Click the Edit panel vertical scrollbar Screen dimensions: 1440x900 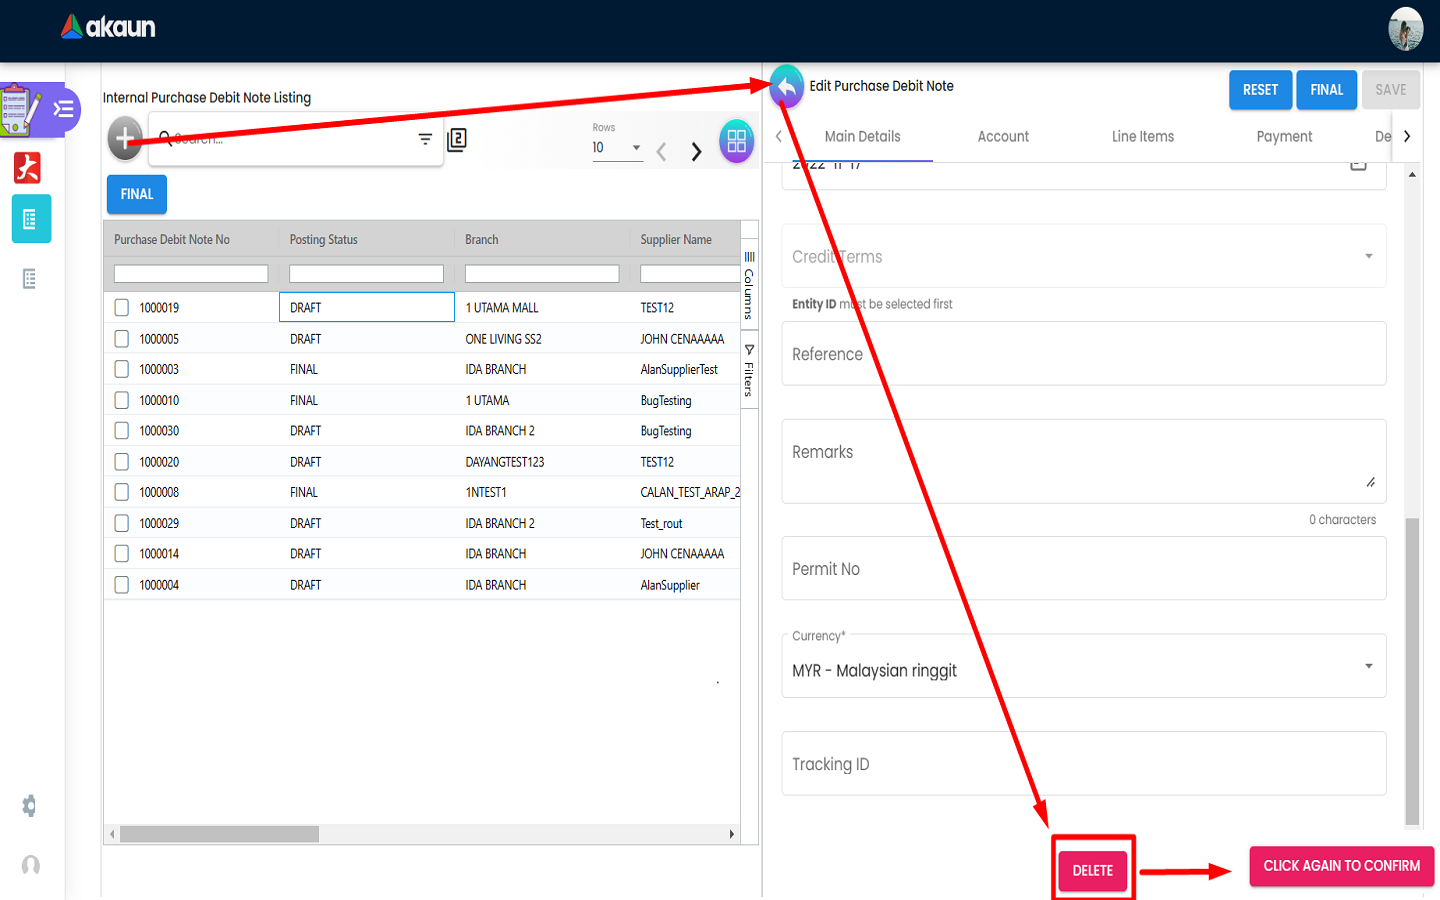tap(1412, 671)
